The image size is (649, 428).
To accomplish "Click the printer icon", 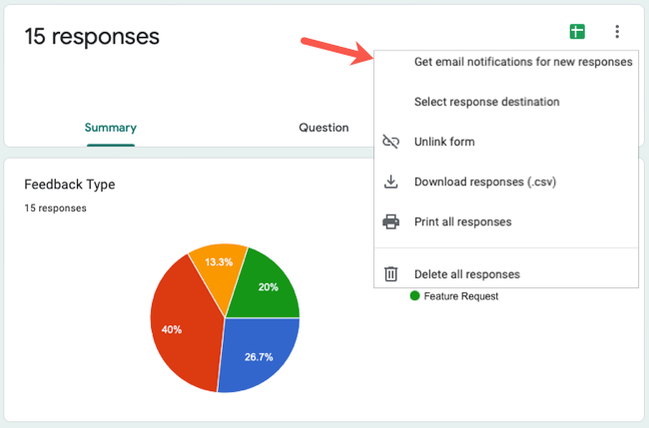I will 391,221.
